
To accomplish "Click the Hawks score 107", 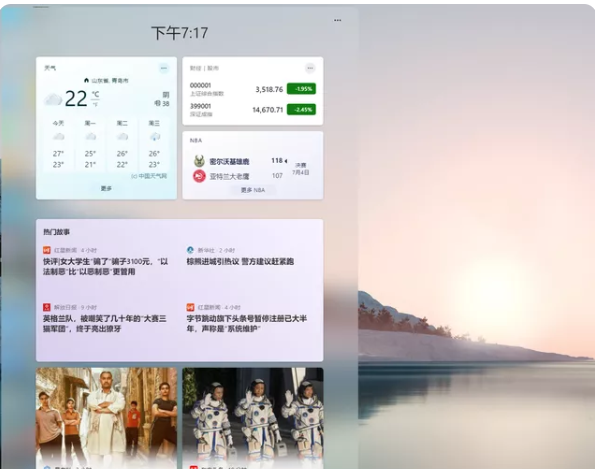I will coord(277,176).
